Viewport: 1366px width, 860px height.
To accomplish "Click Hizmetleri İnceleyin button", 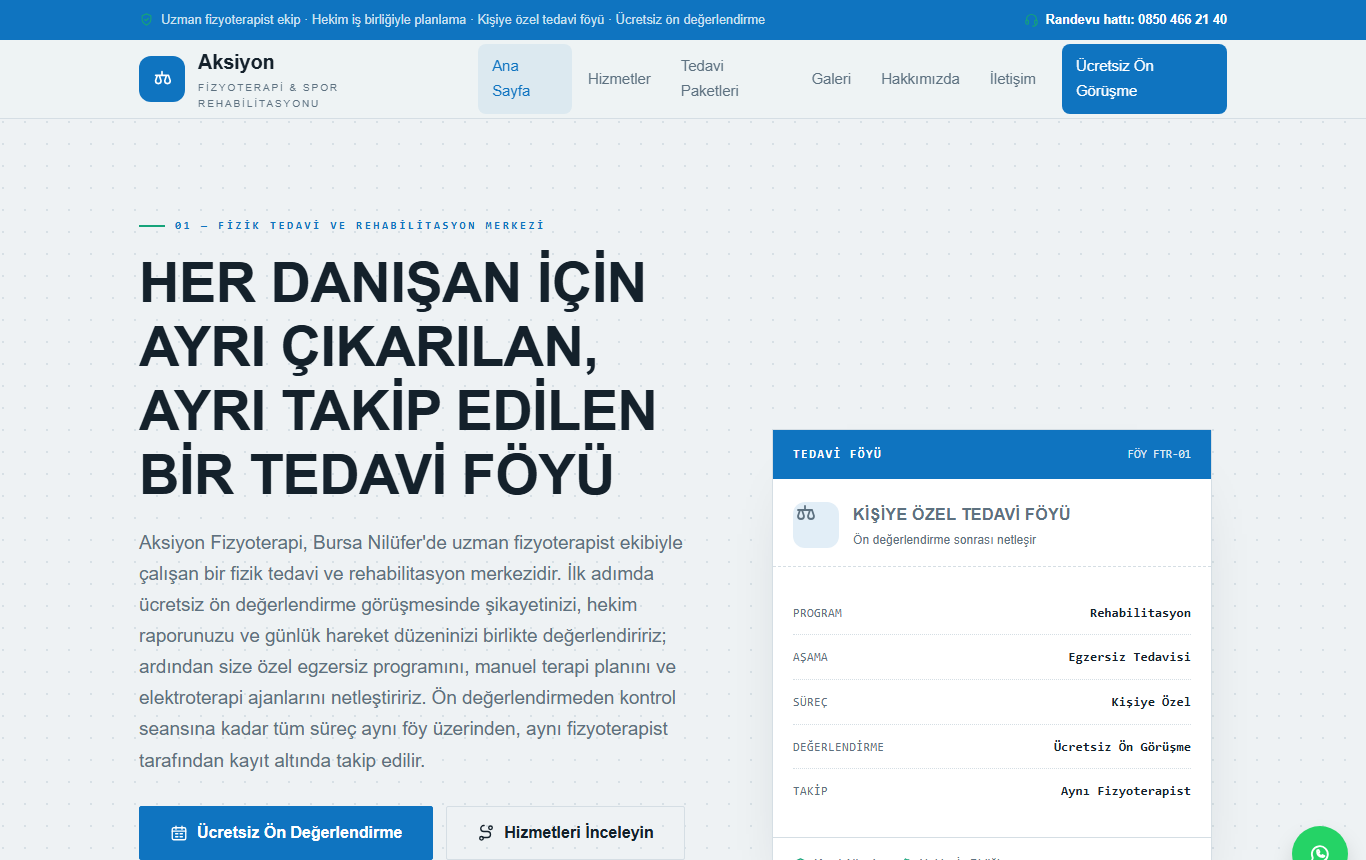I will [x=565, y=832].
